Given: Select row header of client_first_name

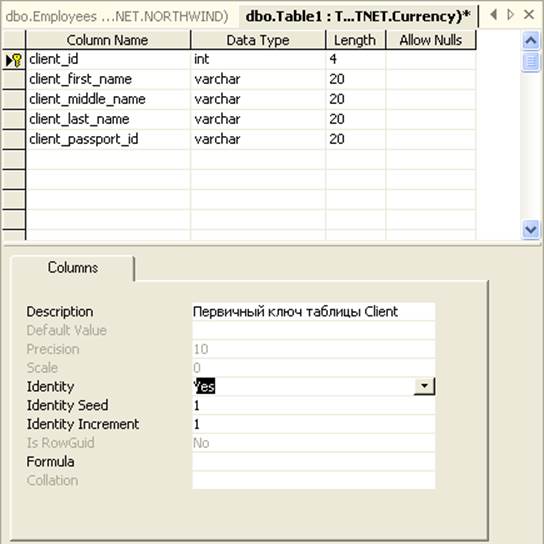Looking at the screenshot, I should coord(14,79).
